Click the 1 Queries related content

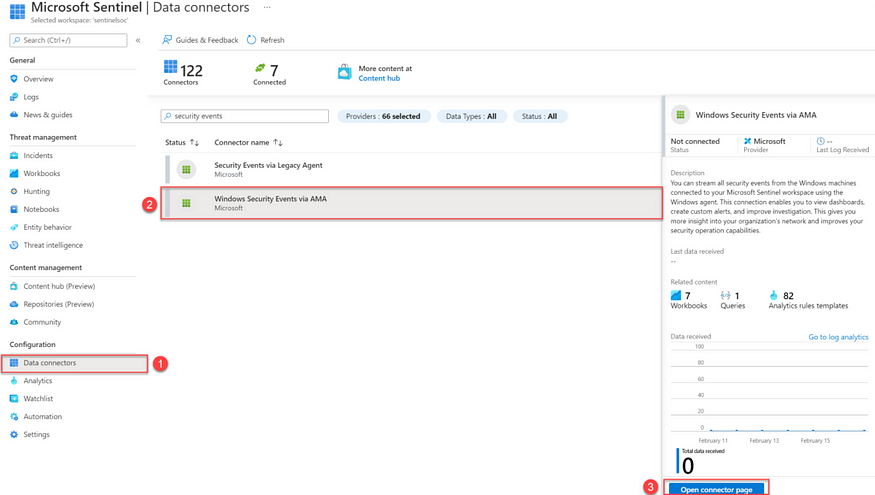click(x=733, y=300)
